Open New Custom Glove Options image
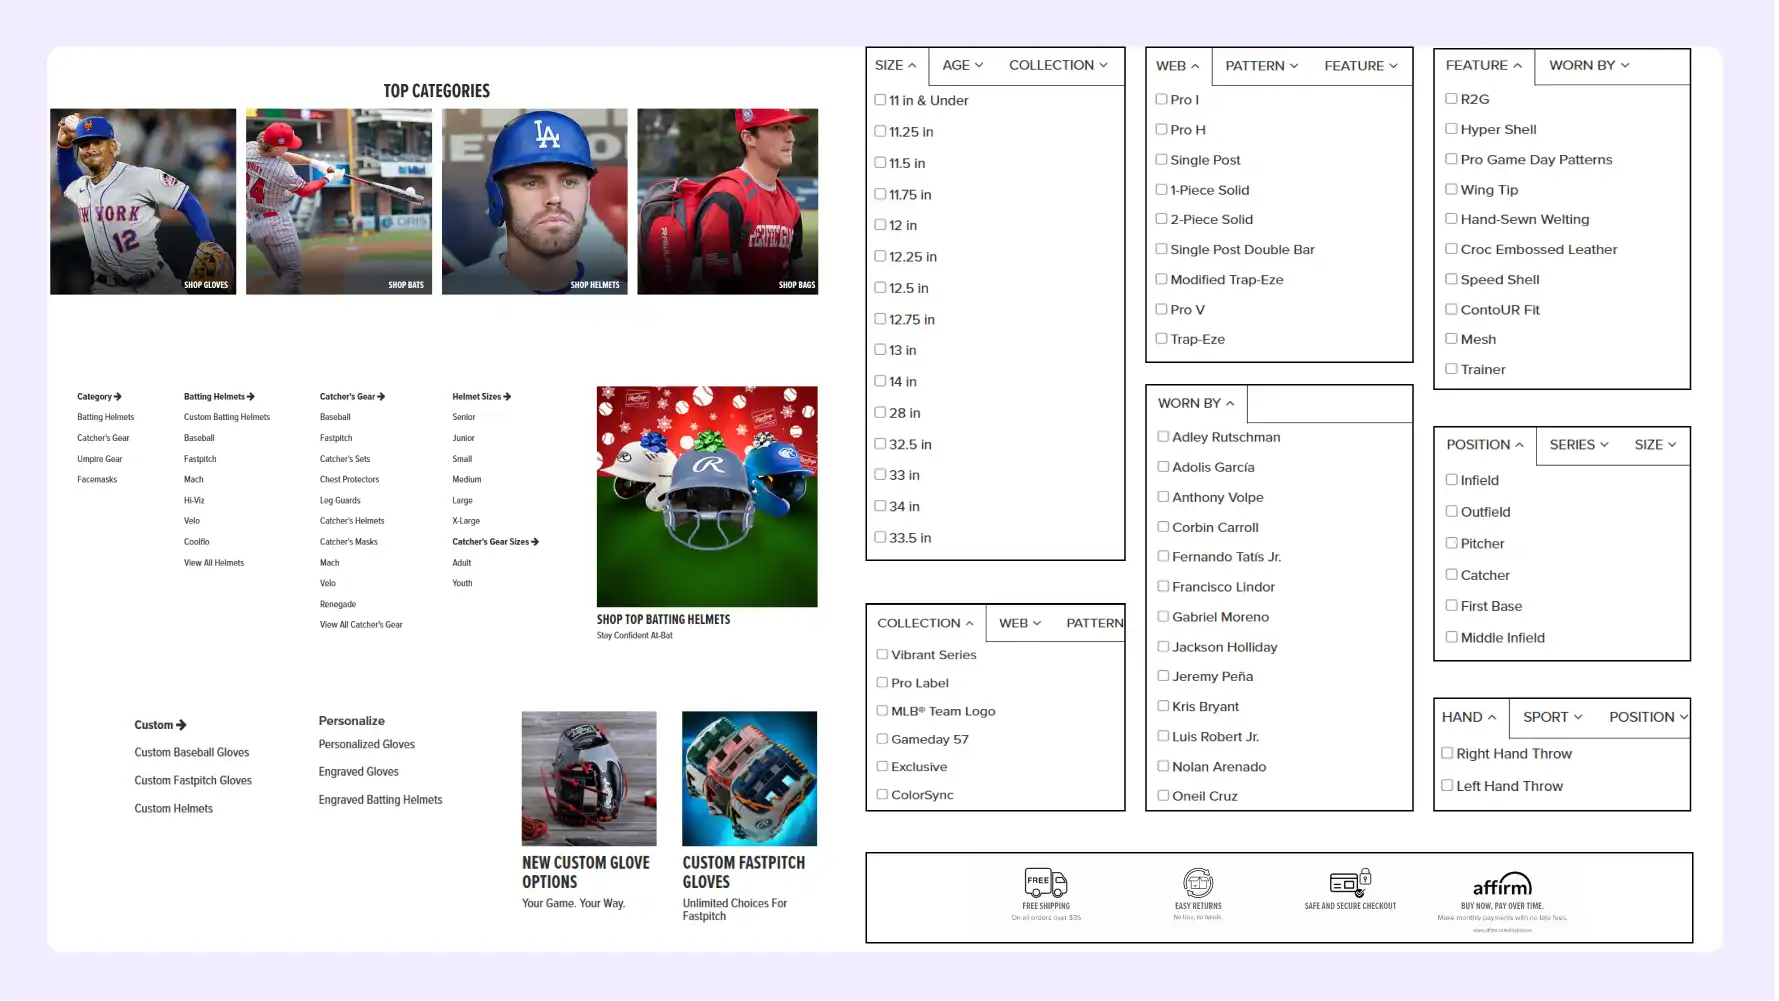 (589, 779)
